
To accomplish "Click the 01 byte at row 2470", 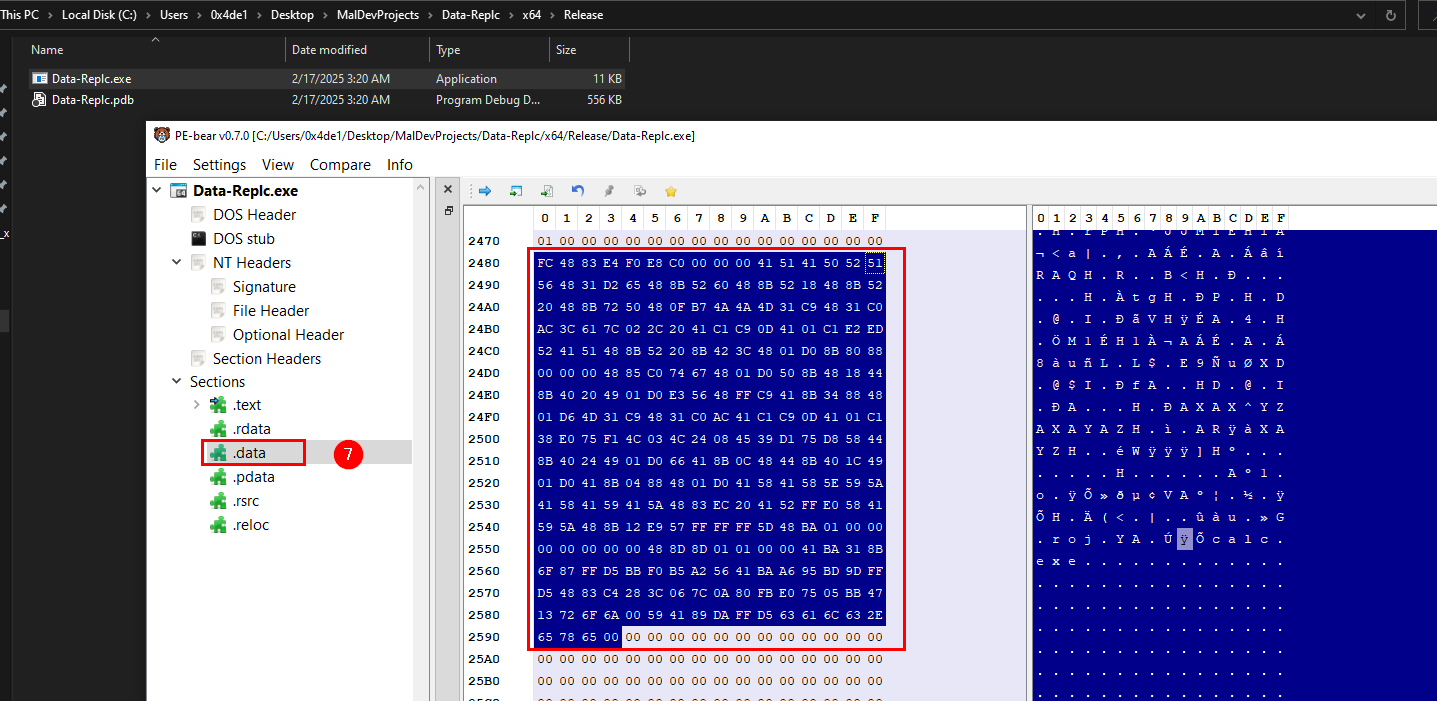I will 545,241.
